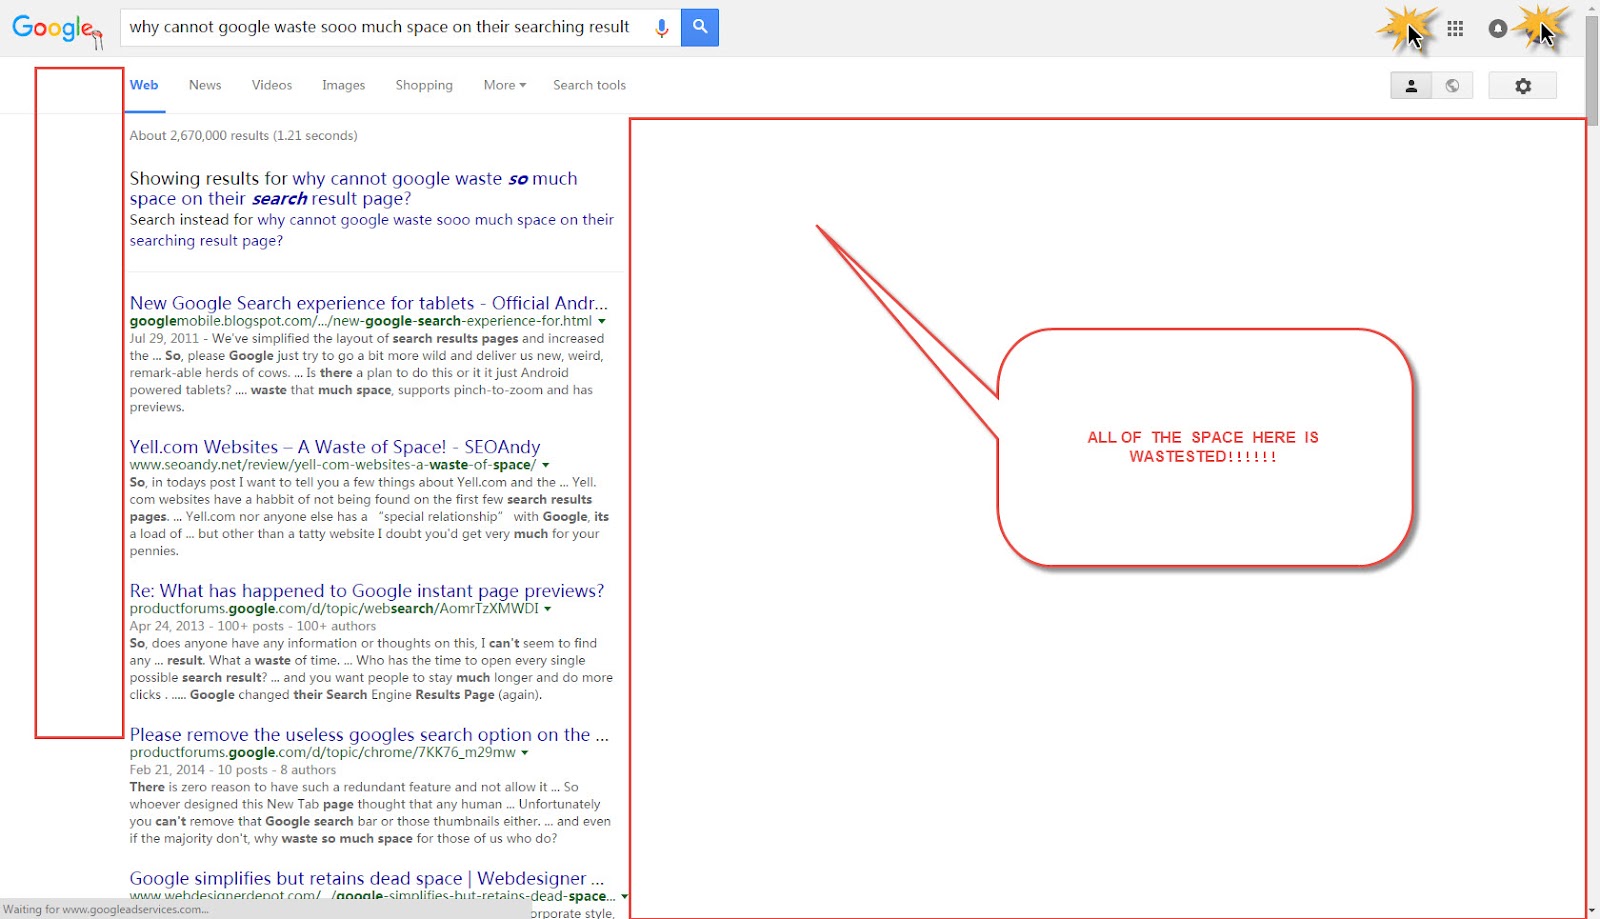Screen dimensions: 1600x919
Task: Click the productforums.google.com chrome URL text
Action: tap(323, 753)
